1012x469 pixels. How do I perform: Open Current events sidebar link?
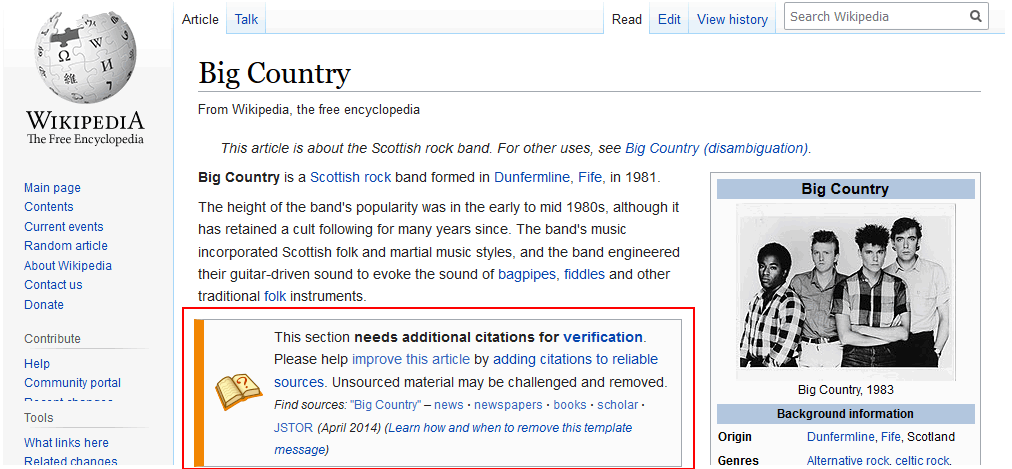tap(64, 227)
